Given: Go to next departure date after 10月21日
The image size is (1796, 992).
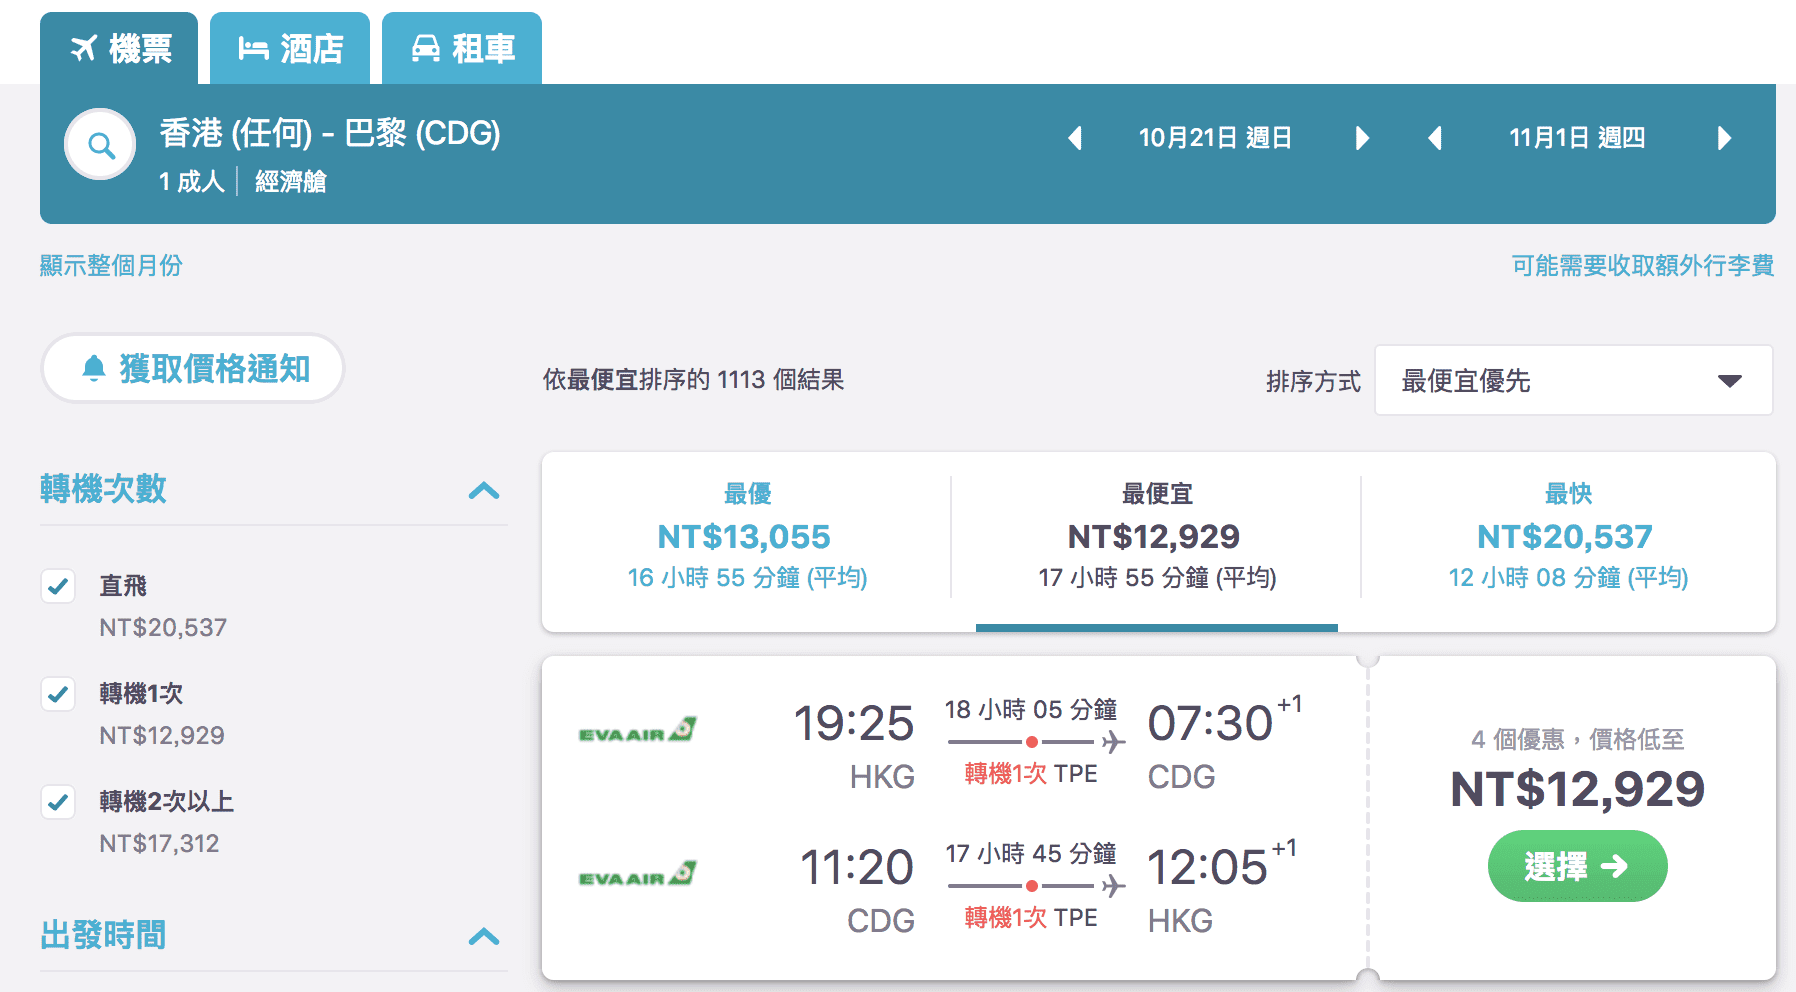Looking at the screenshot, I should [x=1361, y=138].
